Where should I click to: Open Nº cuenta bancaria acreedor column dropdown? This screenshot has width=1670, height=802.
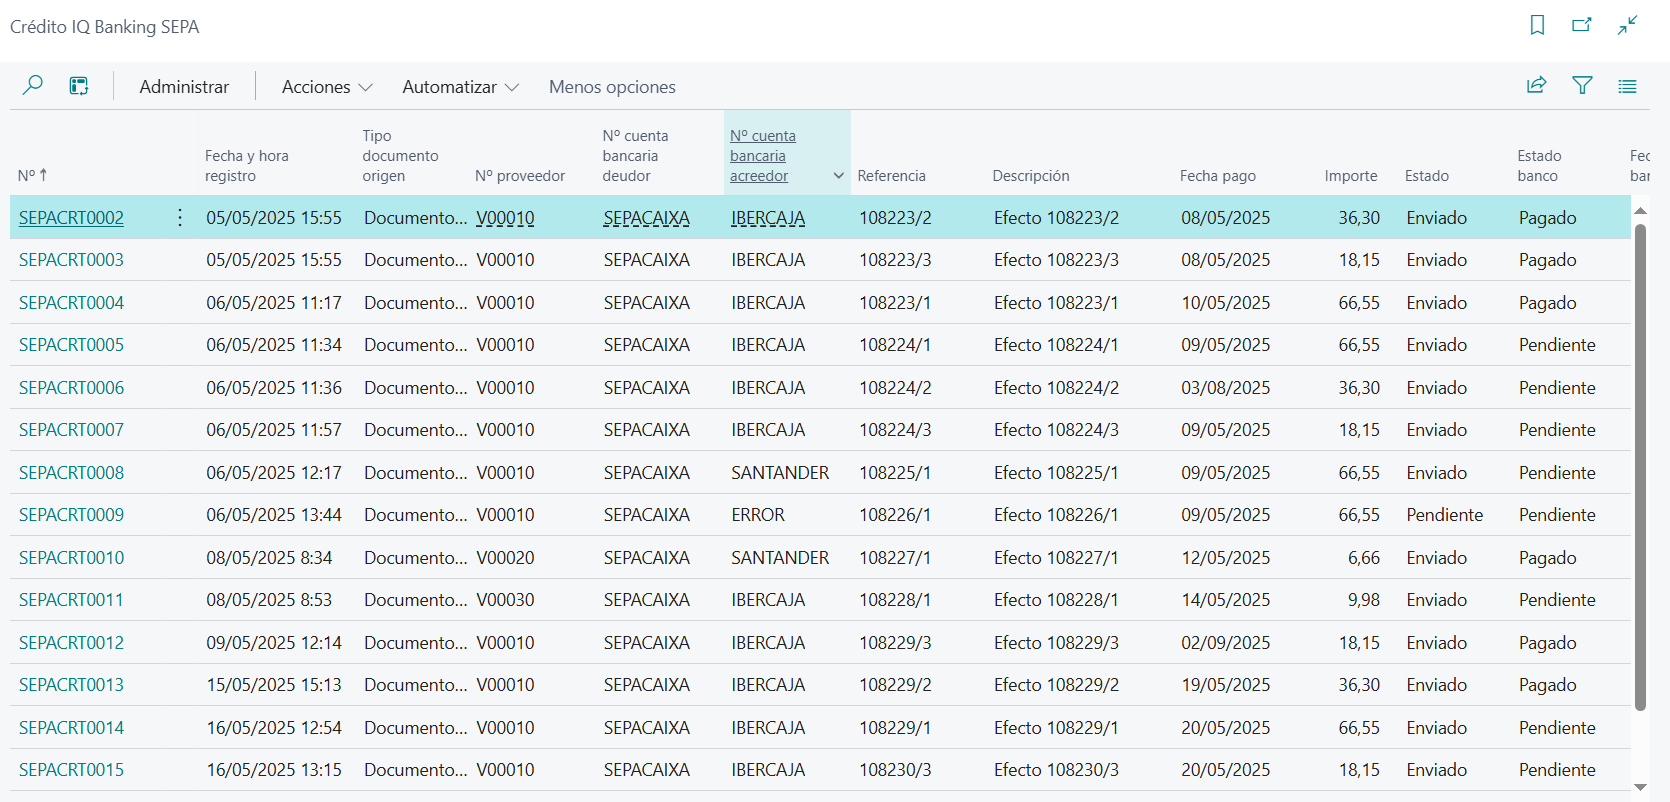[838, 176]
